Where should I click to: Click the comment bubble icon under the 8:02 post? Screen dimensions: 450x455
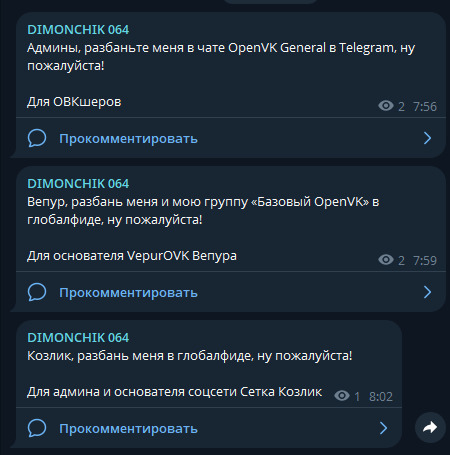pos(37,428)
